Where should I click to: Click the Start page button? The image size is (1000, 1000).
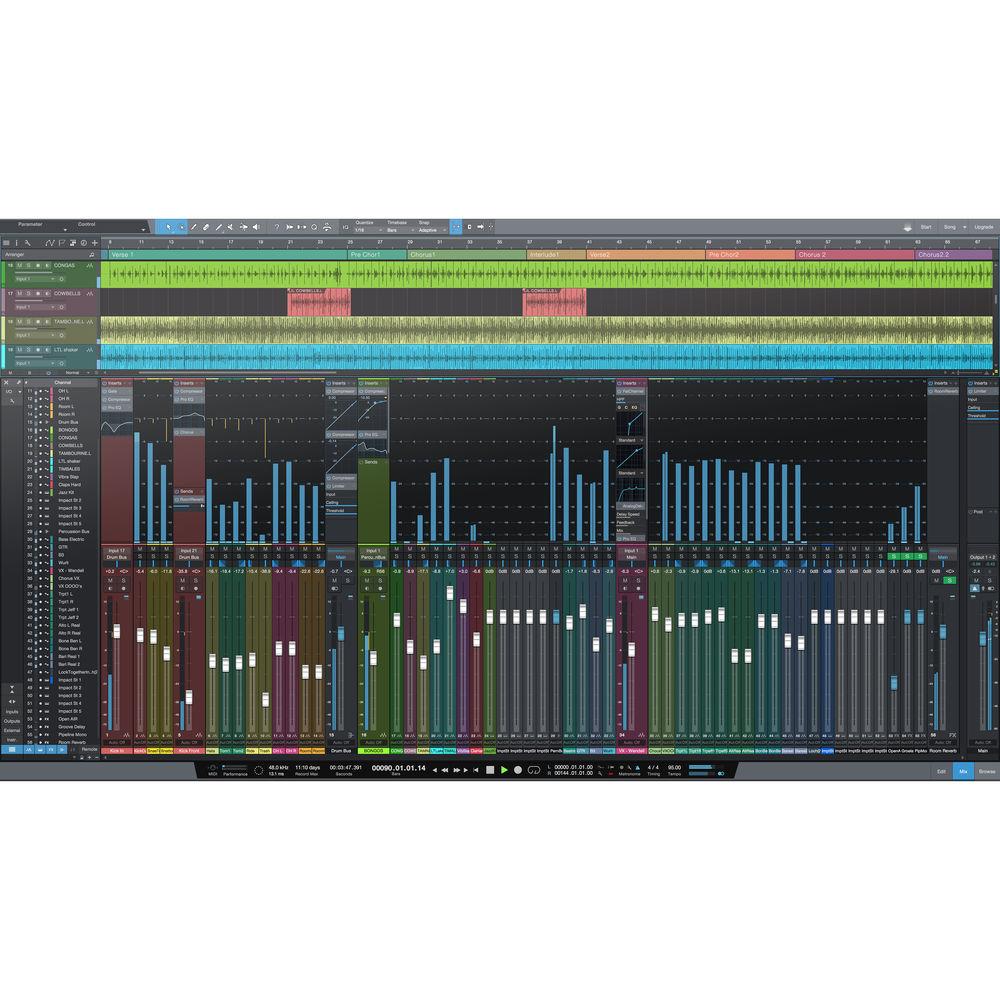(x=926, y=227)
